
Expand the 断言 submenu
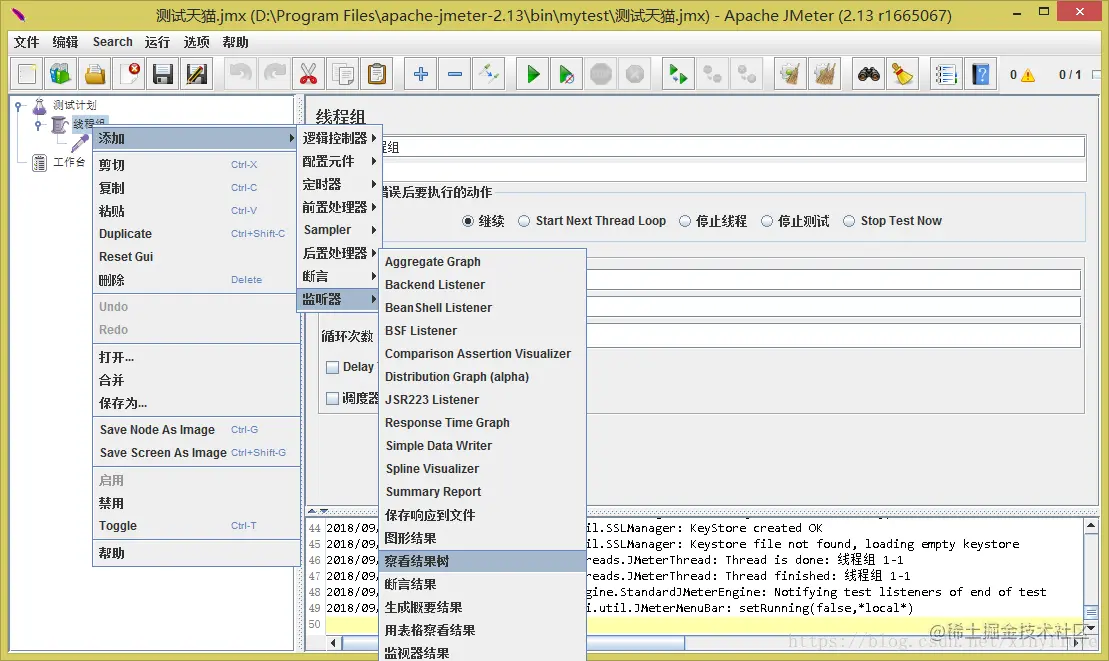tap(339, 276)
